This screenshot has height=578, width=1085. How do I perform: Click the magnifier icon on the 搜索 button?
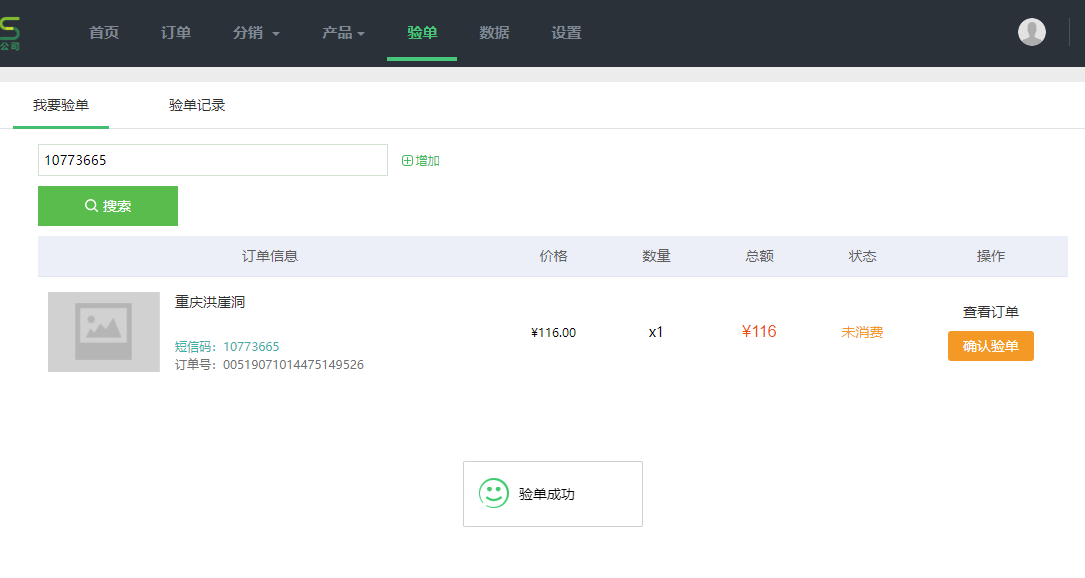(89, 205)
